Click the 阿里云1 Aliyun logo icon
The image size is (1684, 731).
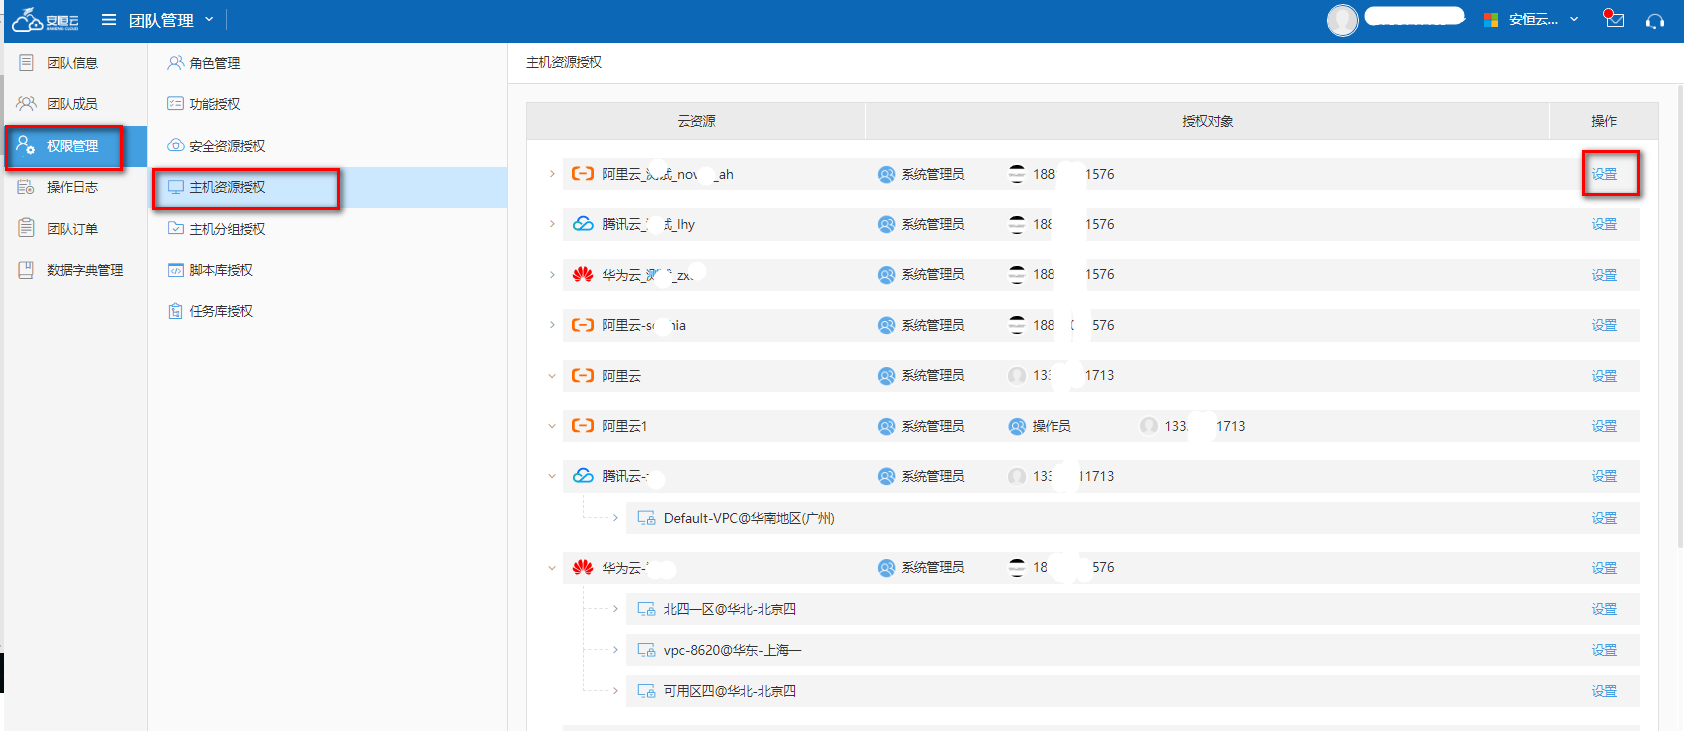coord(583,426)
